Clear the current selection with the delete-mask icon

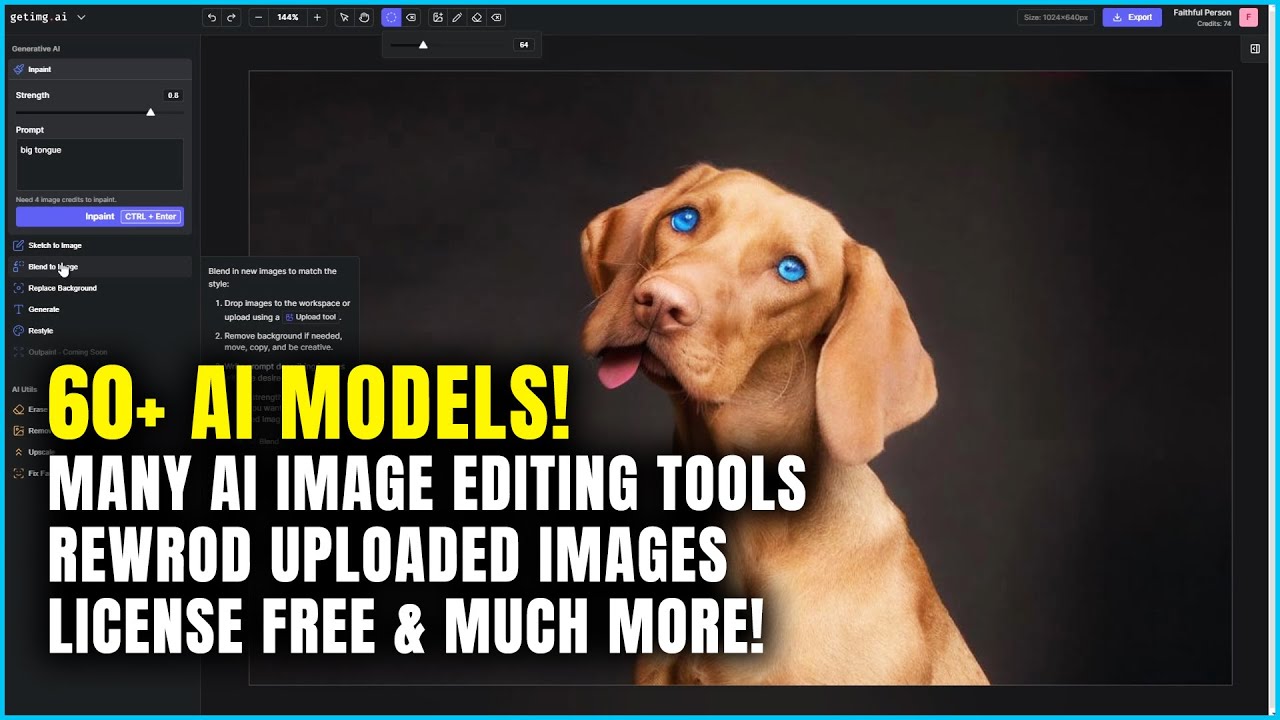tap(411, 16)
